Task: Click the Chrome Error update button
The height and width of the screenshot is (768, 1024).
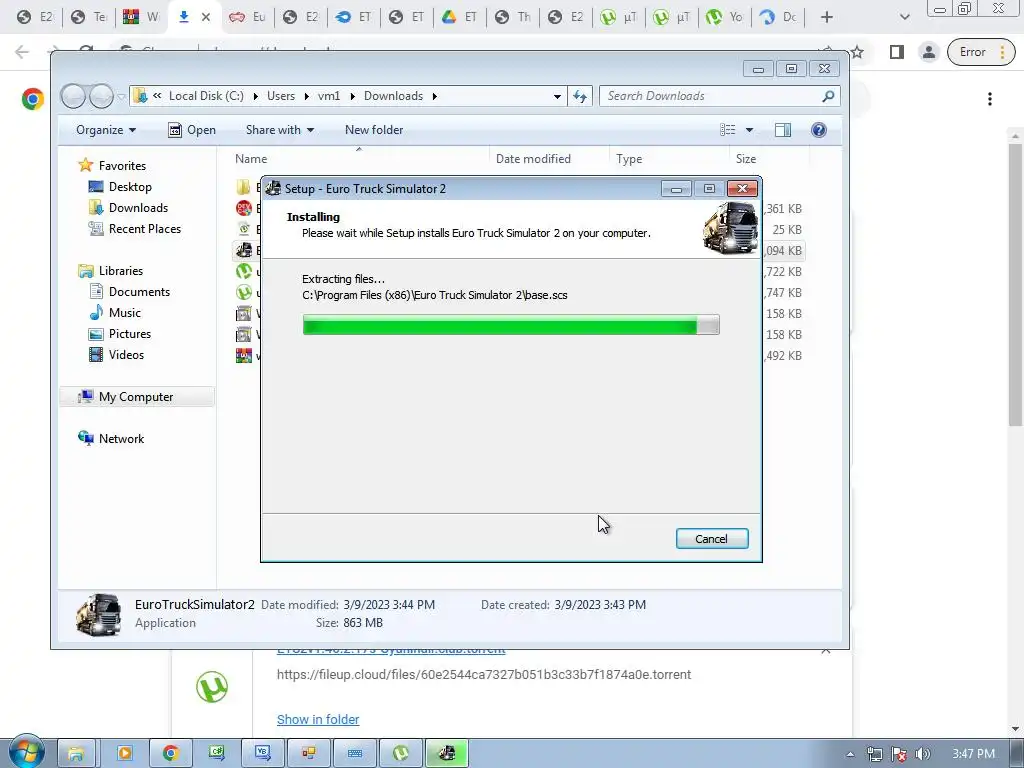Action: [x=982, y=52]
